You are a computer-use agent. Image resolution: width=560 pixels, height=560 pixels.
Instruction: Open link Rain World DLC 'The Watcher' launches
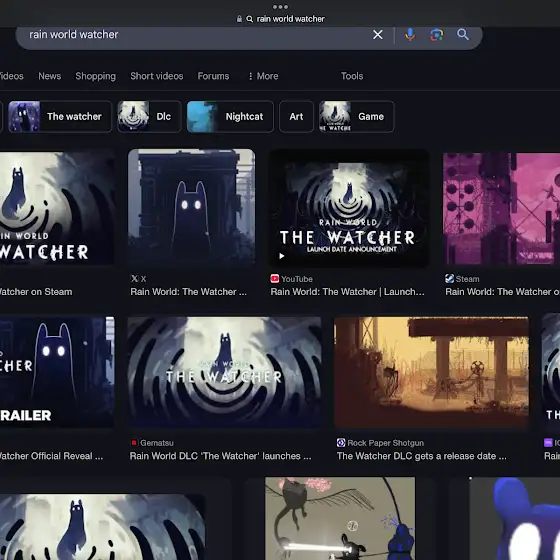pos(220,456)
